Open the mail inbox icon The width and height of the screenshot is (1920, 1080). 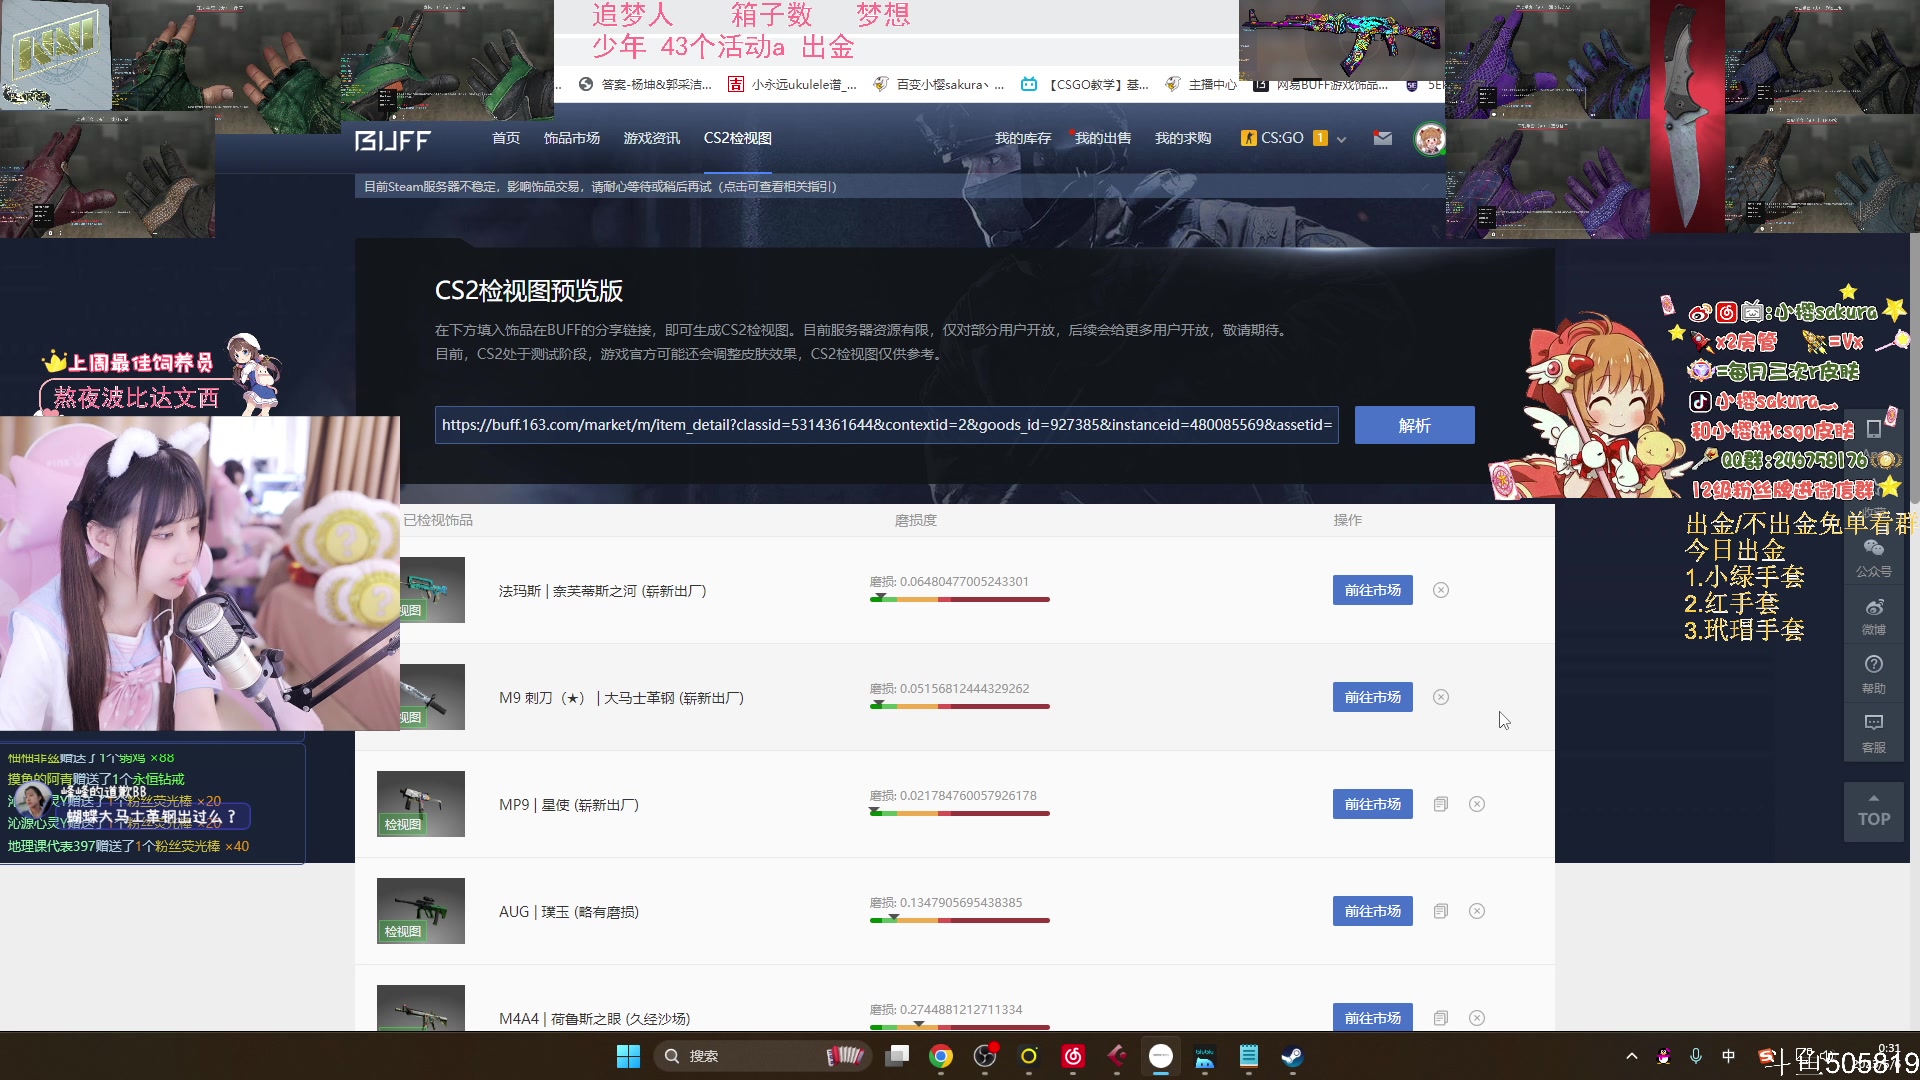(x=1383, y=138)
